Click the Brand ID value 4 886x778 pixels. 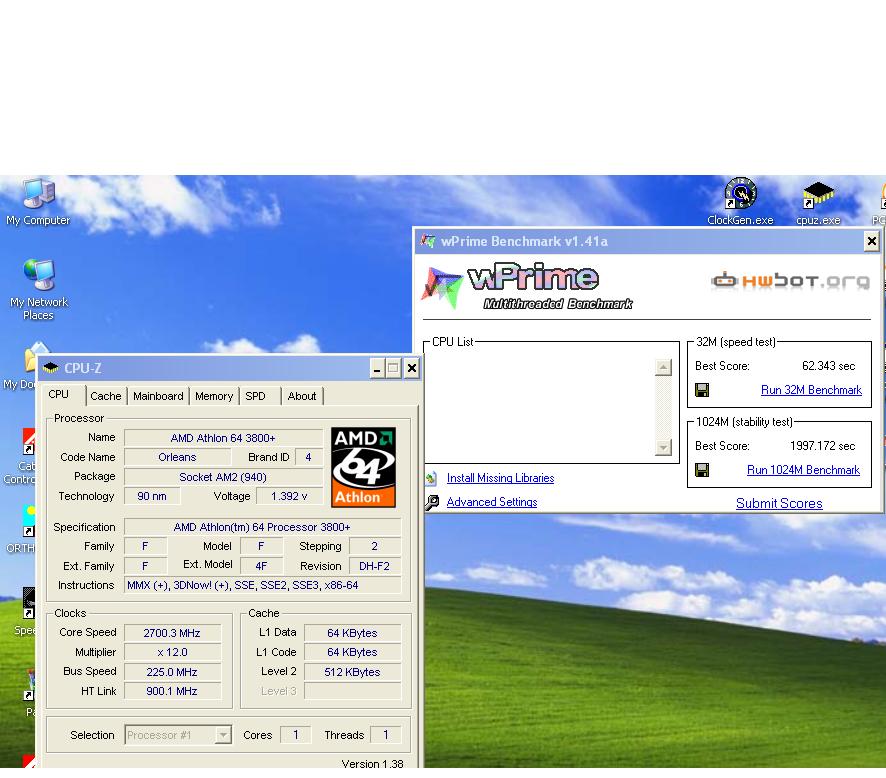click(x=309, y=457)
